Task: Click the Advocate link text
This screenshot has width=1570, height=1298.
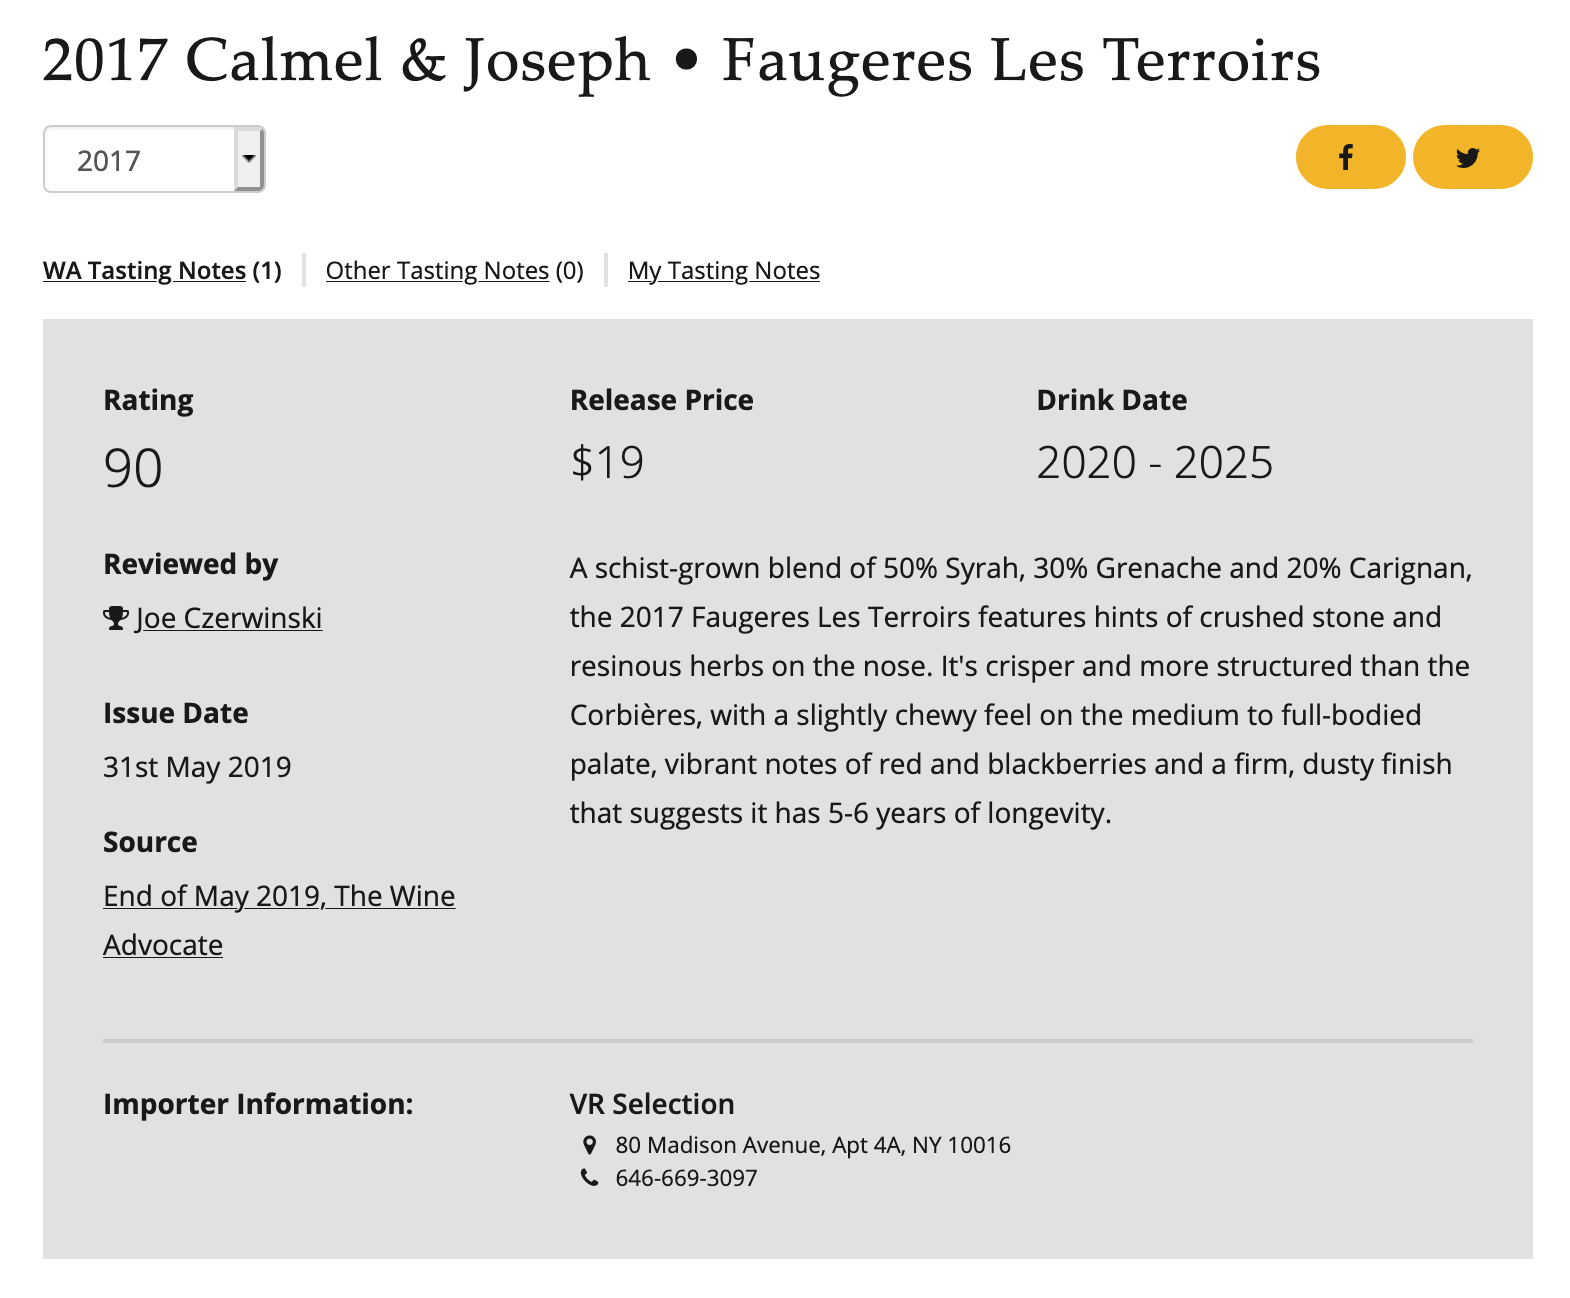Action: pos(163,945)
